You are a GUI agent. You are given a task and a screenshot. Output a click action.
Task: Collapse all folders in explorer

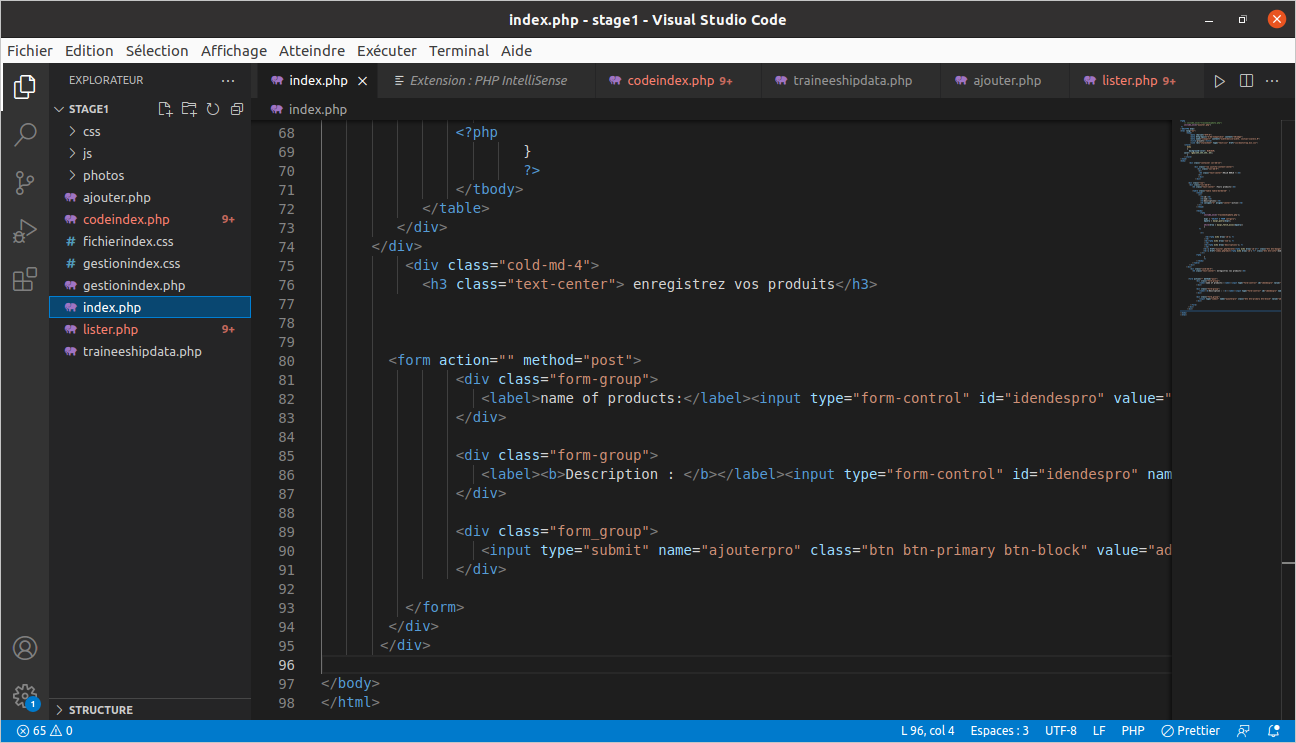coord(237,109)
